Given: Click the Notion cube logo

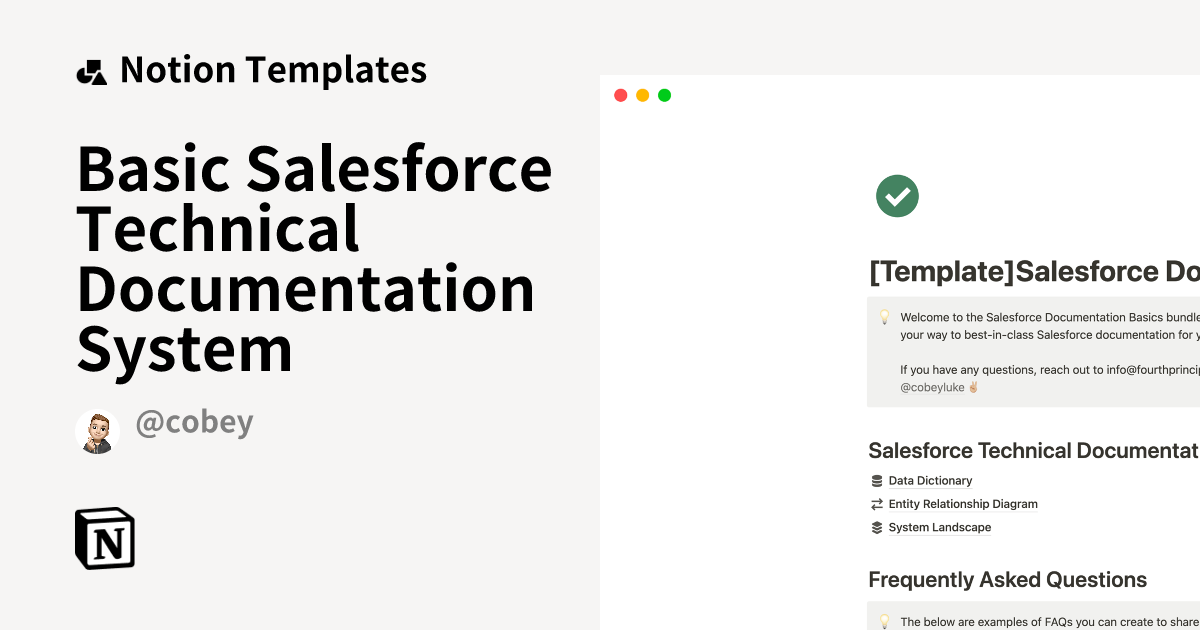Looking at the screenshot, I should pos(105,539).
